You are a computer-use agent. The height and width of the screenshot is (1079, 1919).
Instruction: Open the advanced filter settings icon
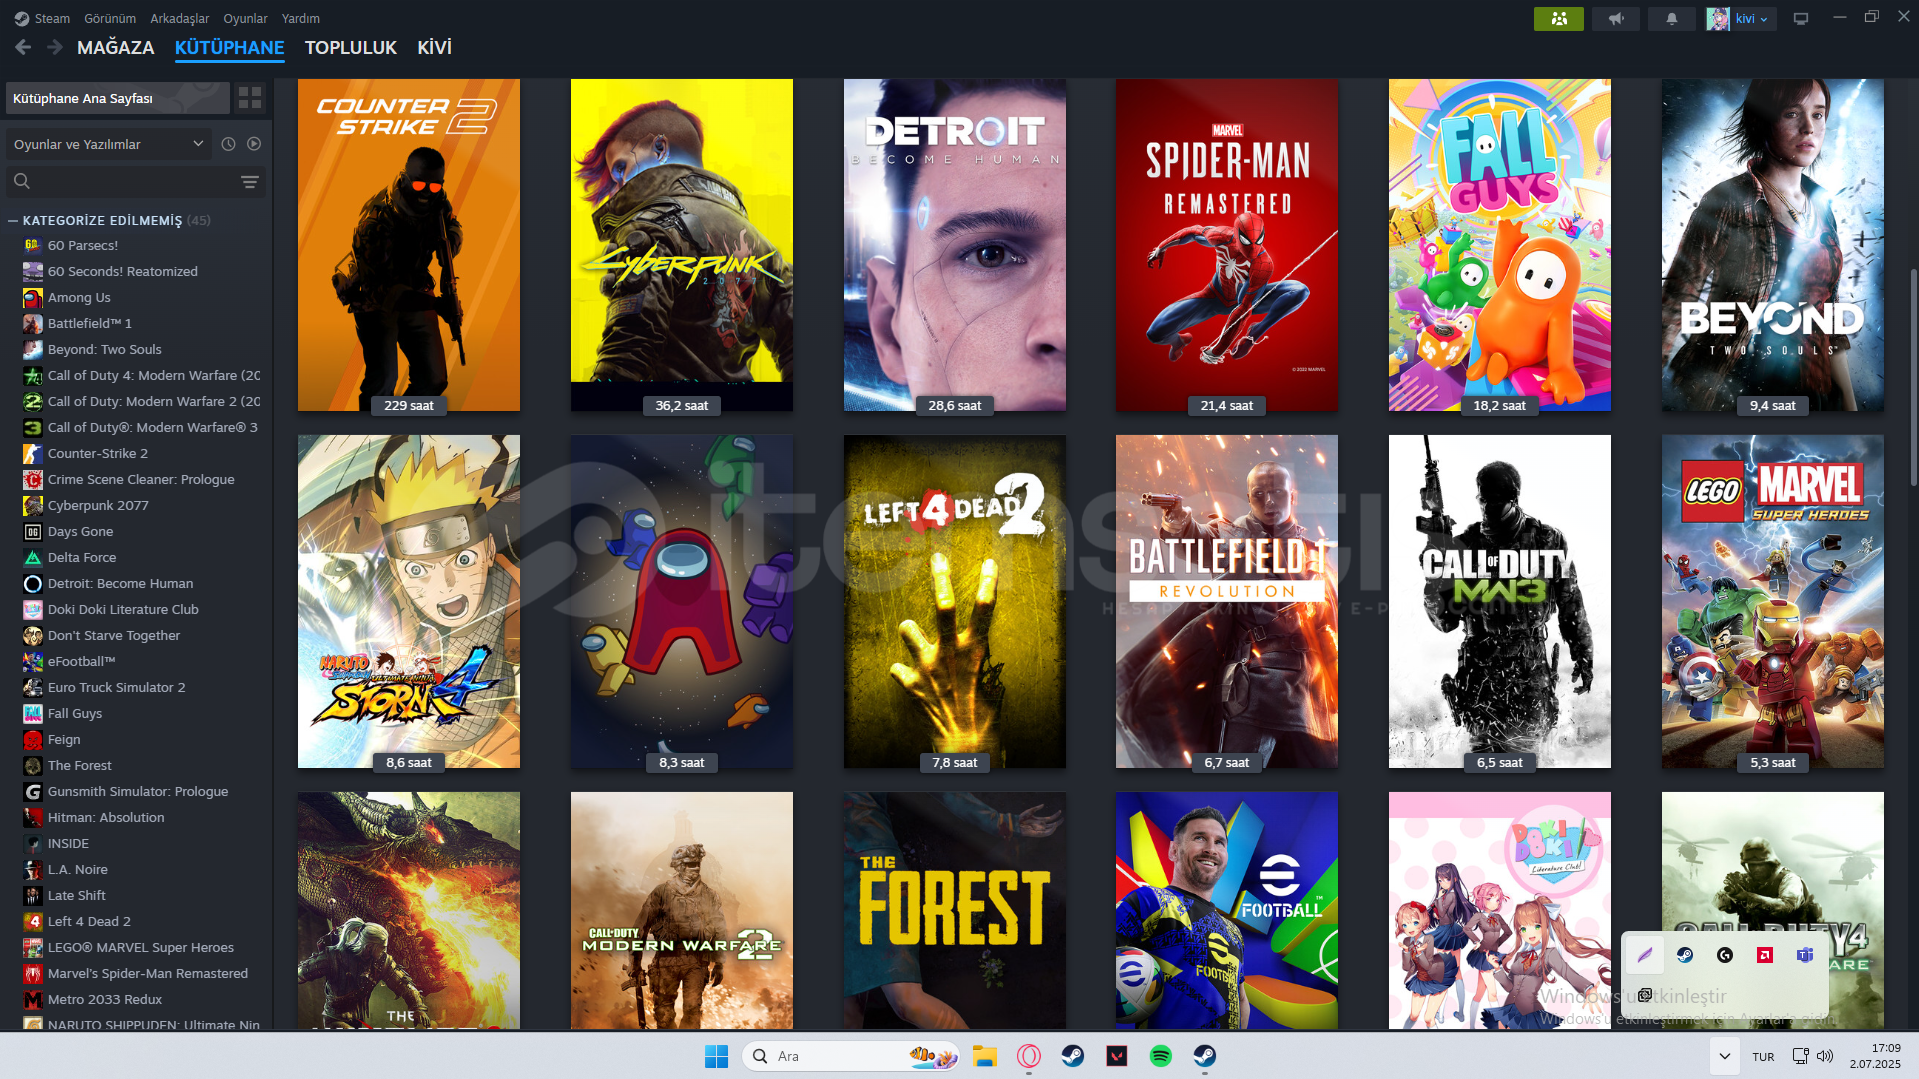pos(250,182)
